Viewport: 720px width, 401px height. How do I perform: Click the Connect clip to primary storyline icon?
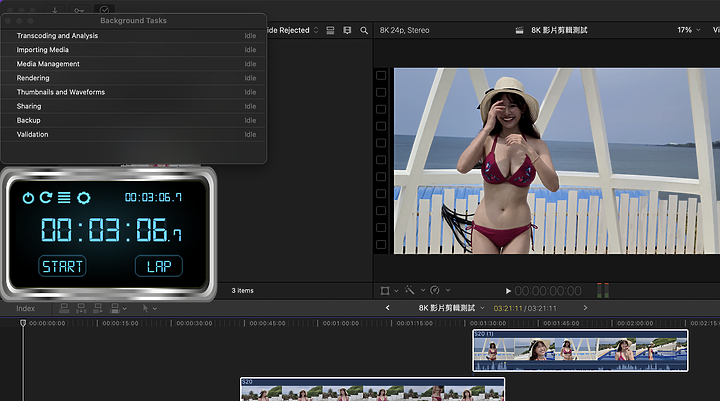[x=64, y=308]
